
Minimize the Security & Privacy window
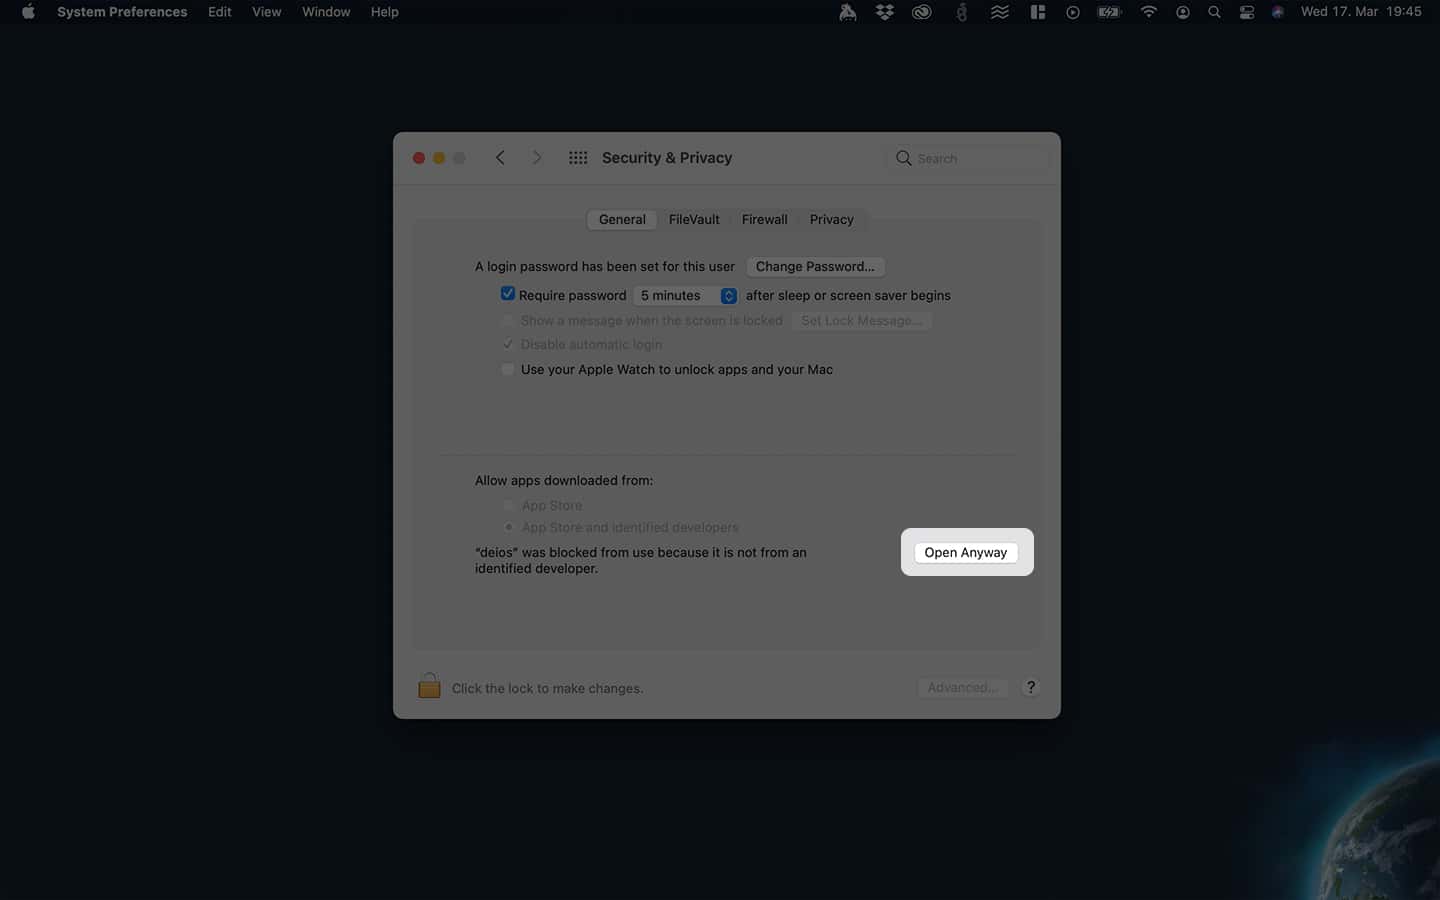[439, 158]
